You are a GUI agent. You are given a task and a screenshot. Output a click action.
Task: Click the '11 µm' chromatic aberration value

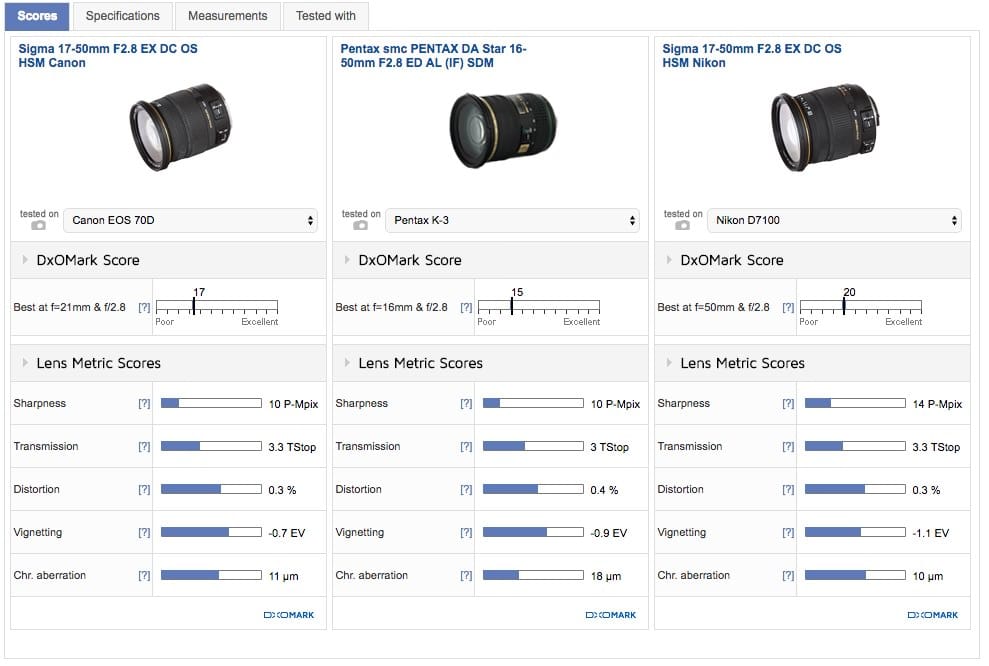click(x=284, y=576)
